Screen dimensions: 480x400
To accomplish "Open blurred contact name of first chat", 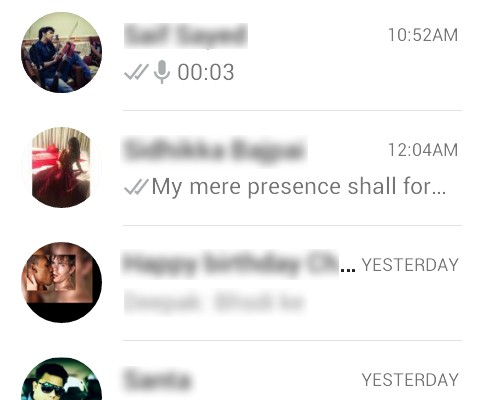I will pos(186,36).
